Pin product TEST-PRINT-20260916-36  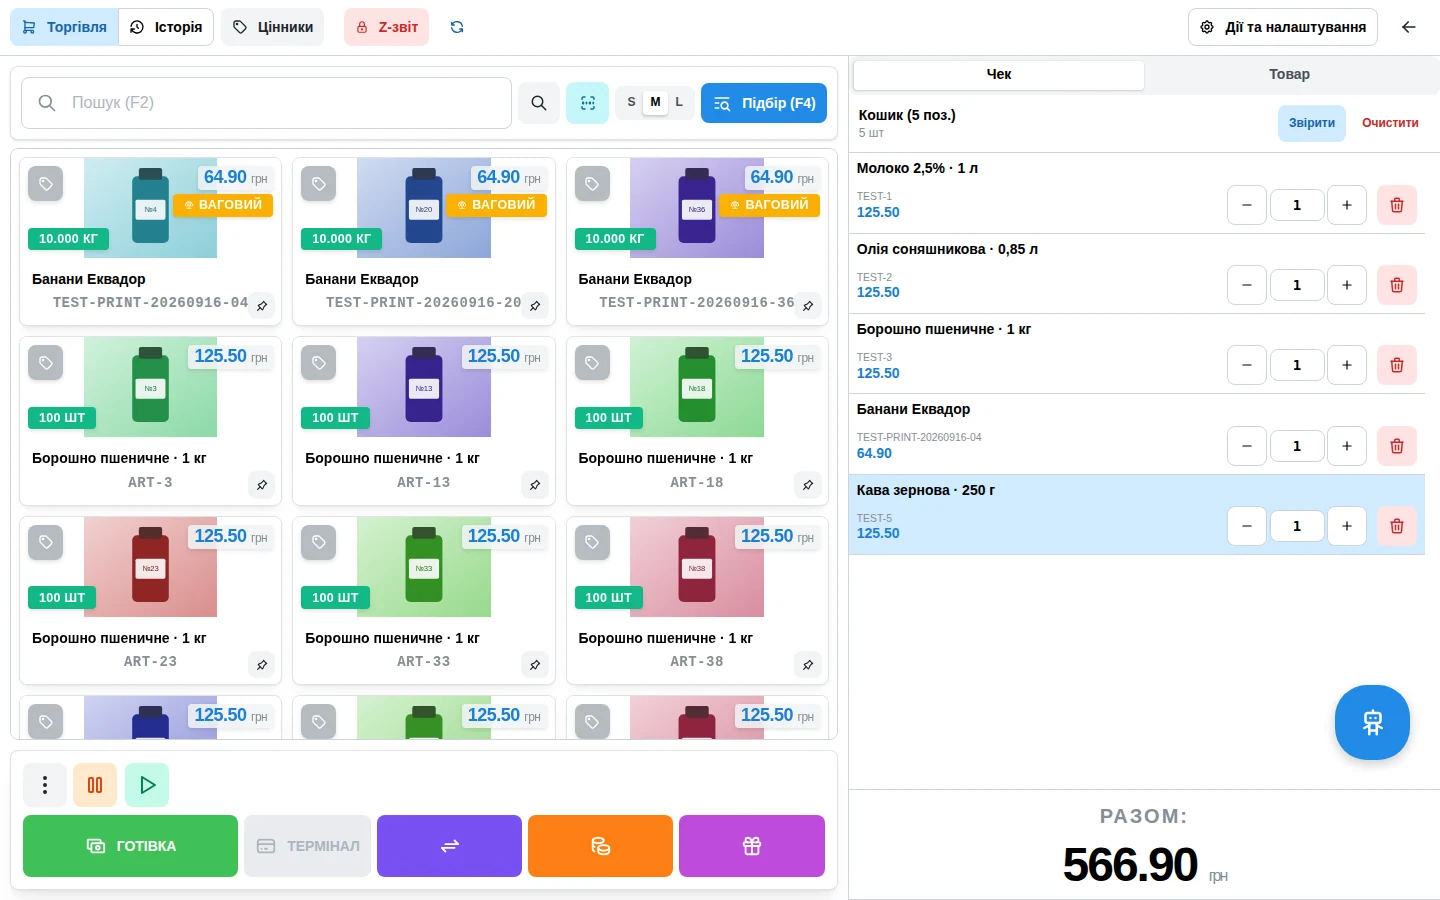pos(808,306)
